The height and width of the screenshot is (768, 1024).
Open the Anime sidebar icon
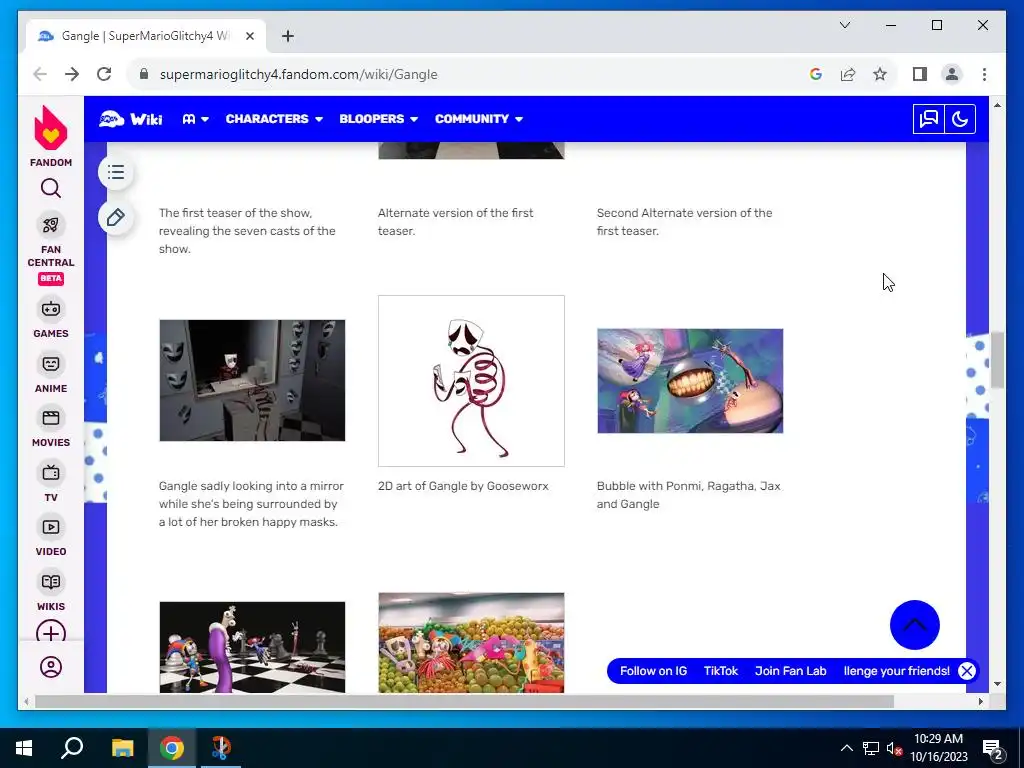[50, 364]
